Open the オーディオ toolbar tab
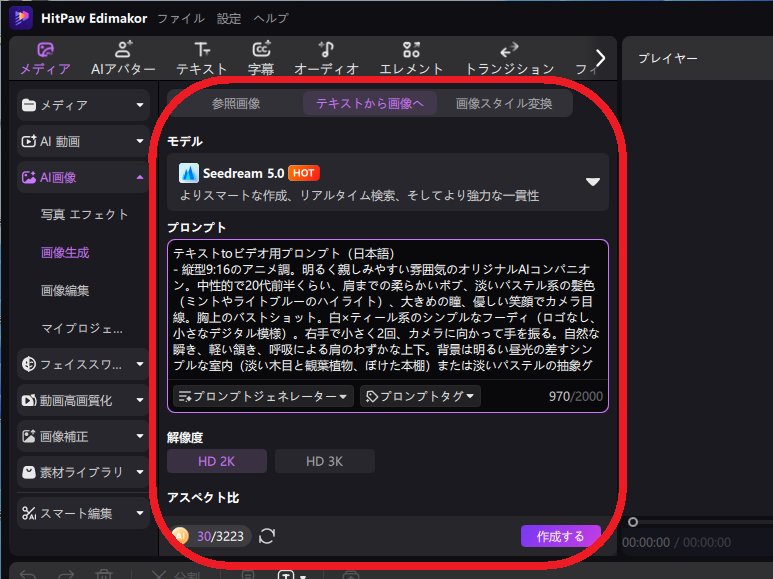Screen dimensions: 773x579 326,58
